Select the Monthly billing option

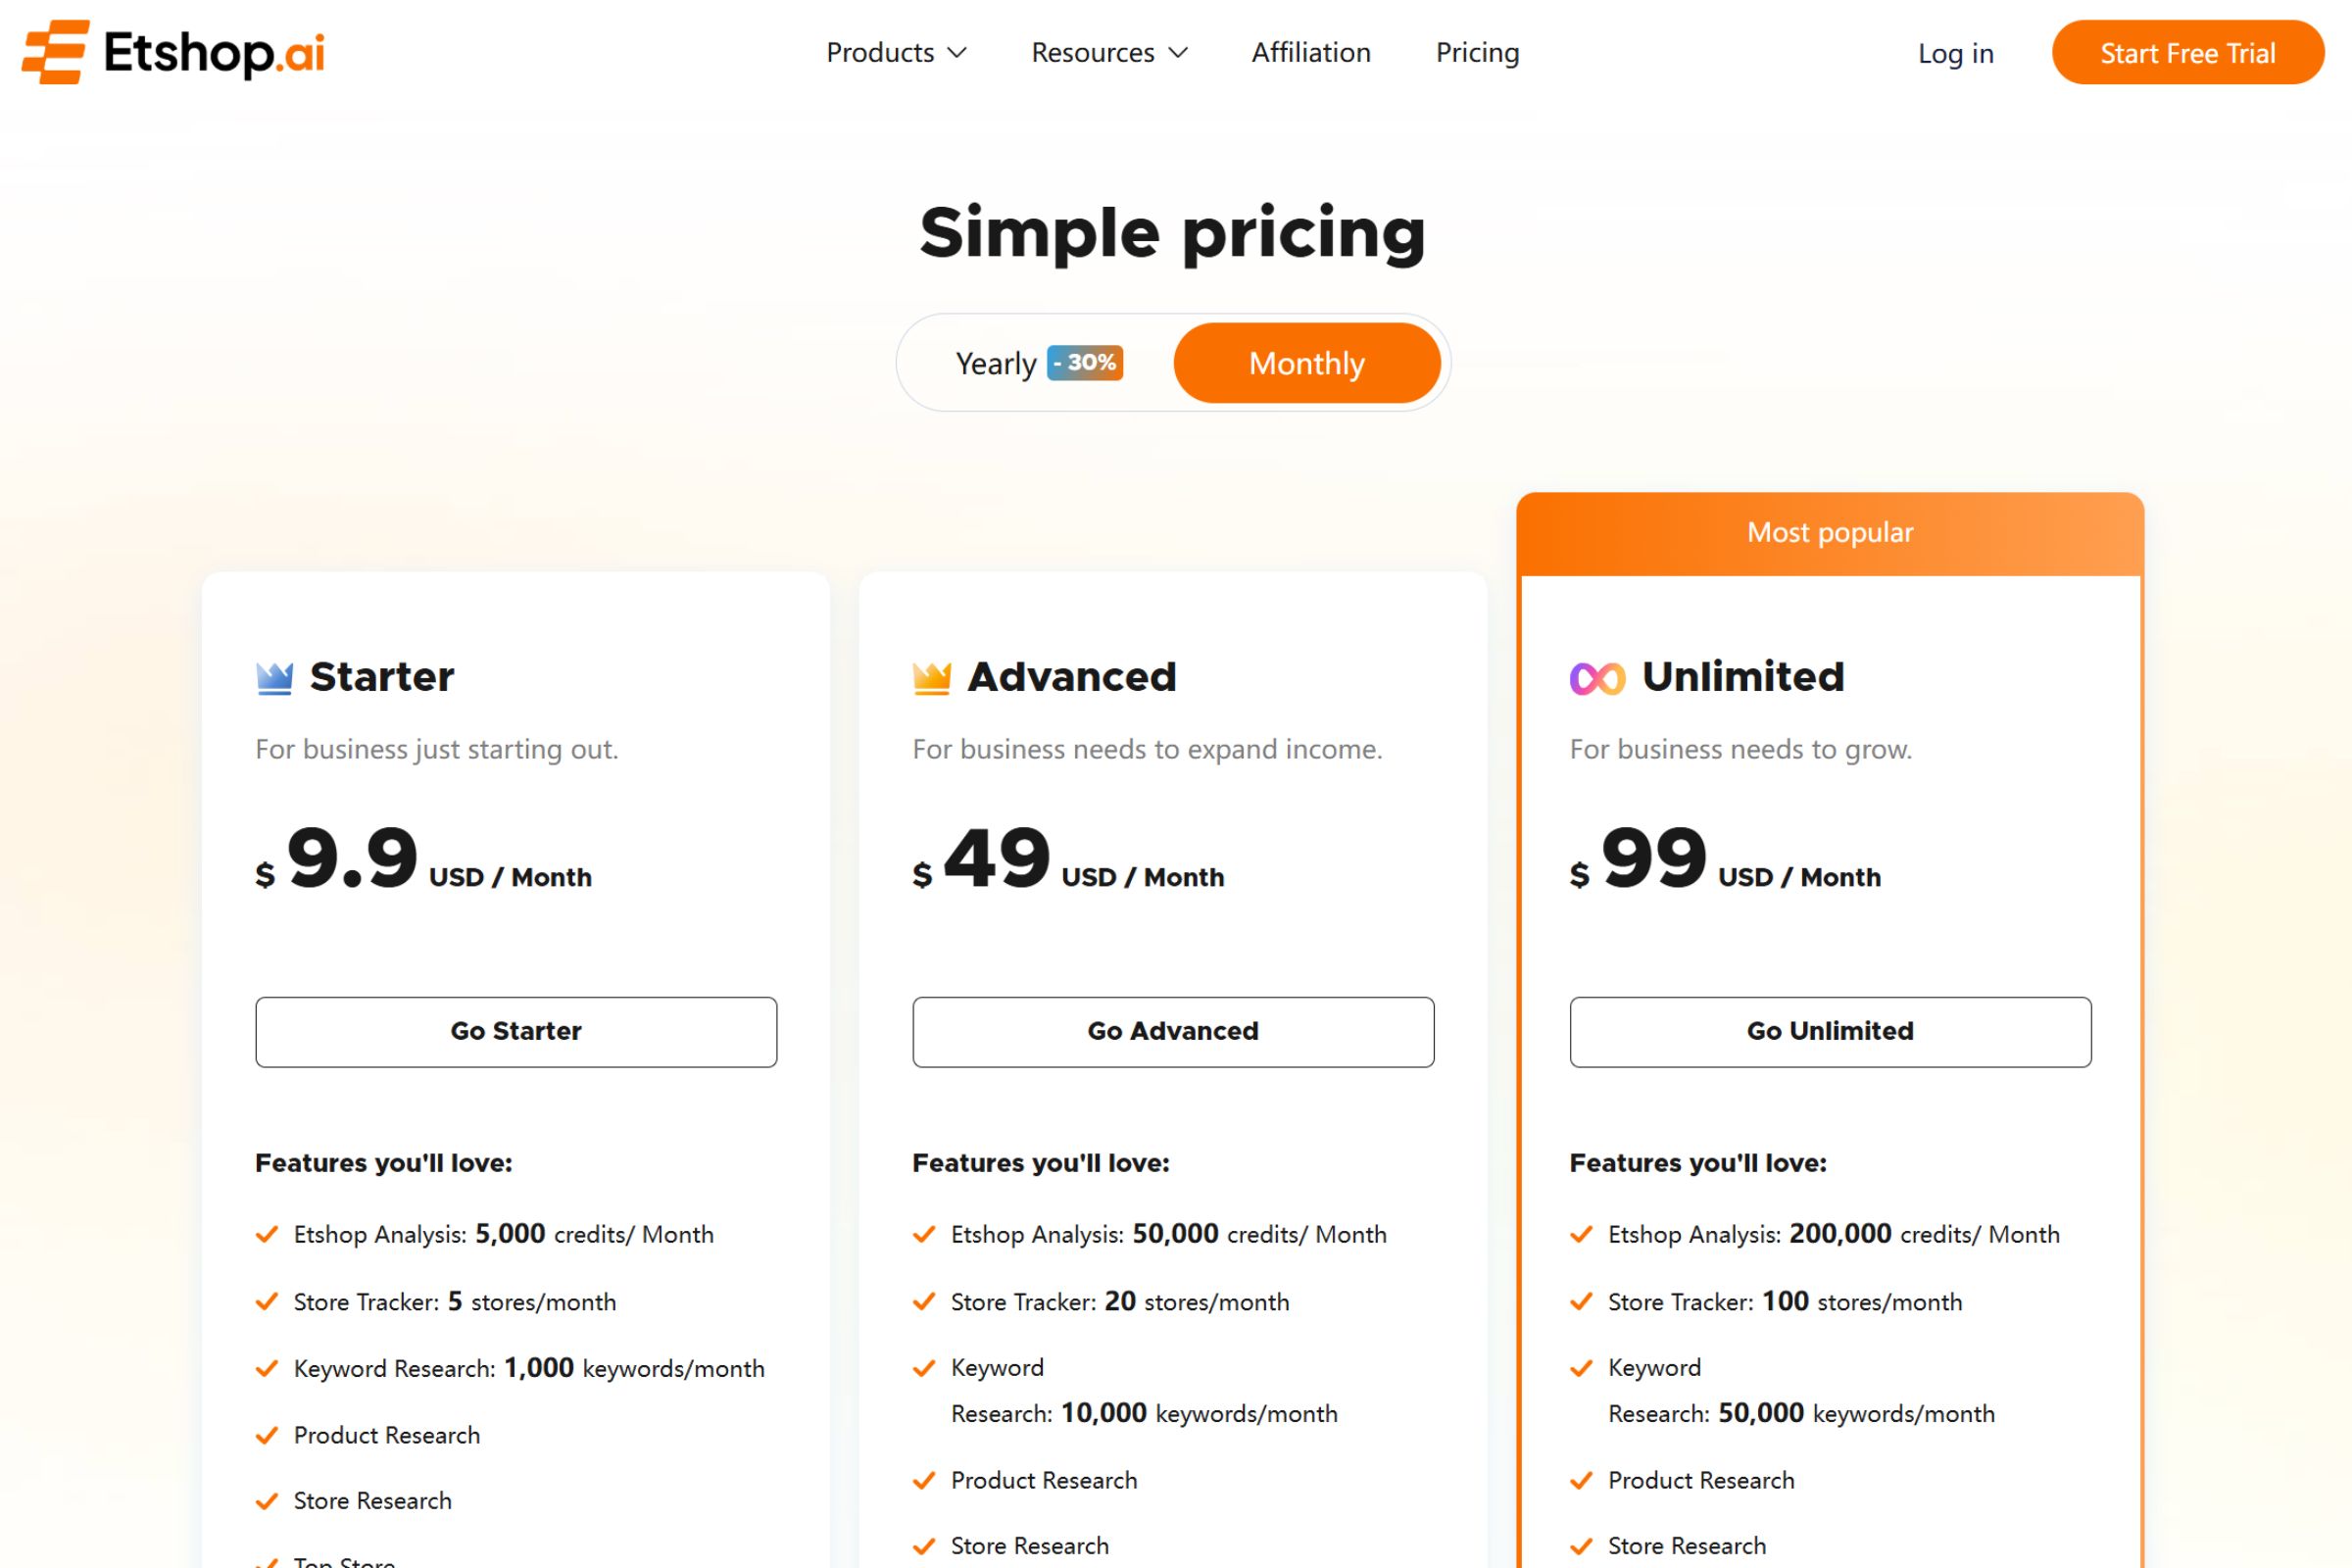(x=1306, y=363)
